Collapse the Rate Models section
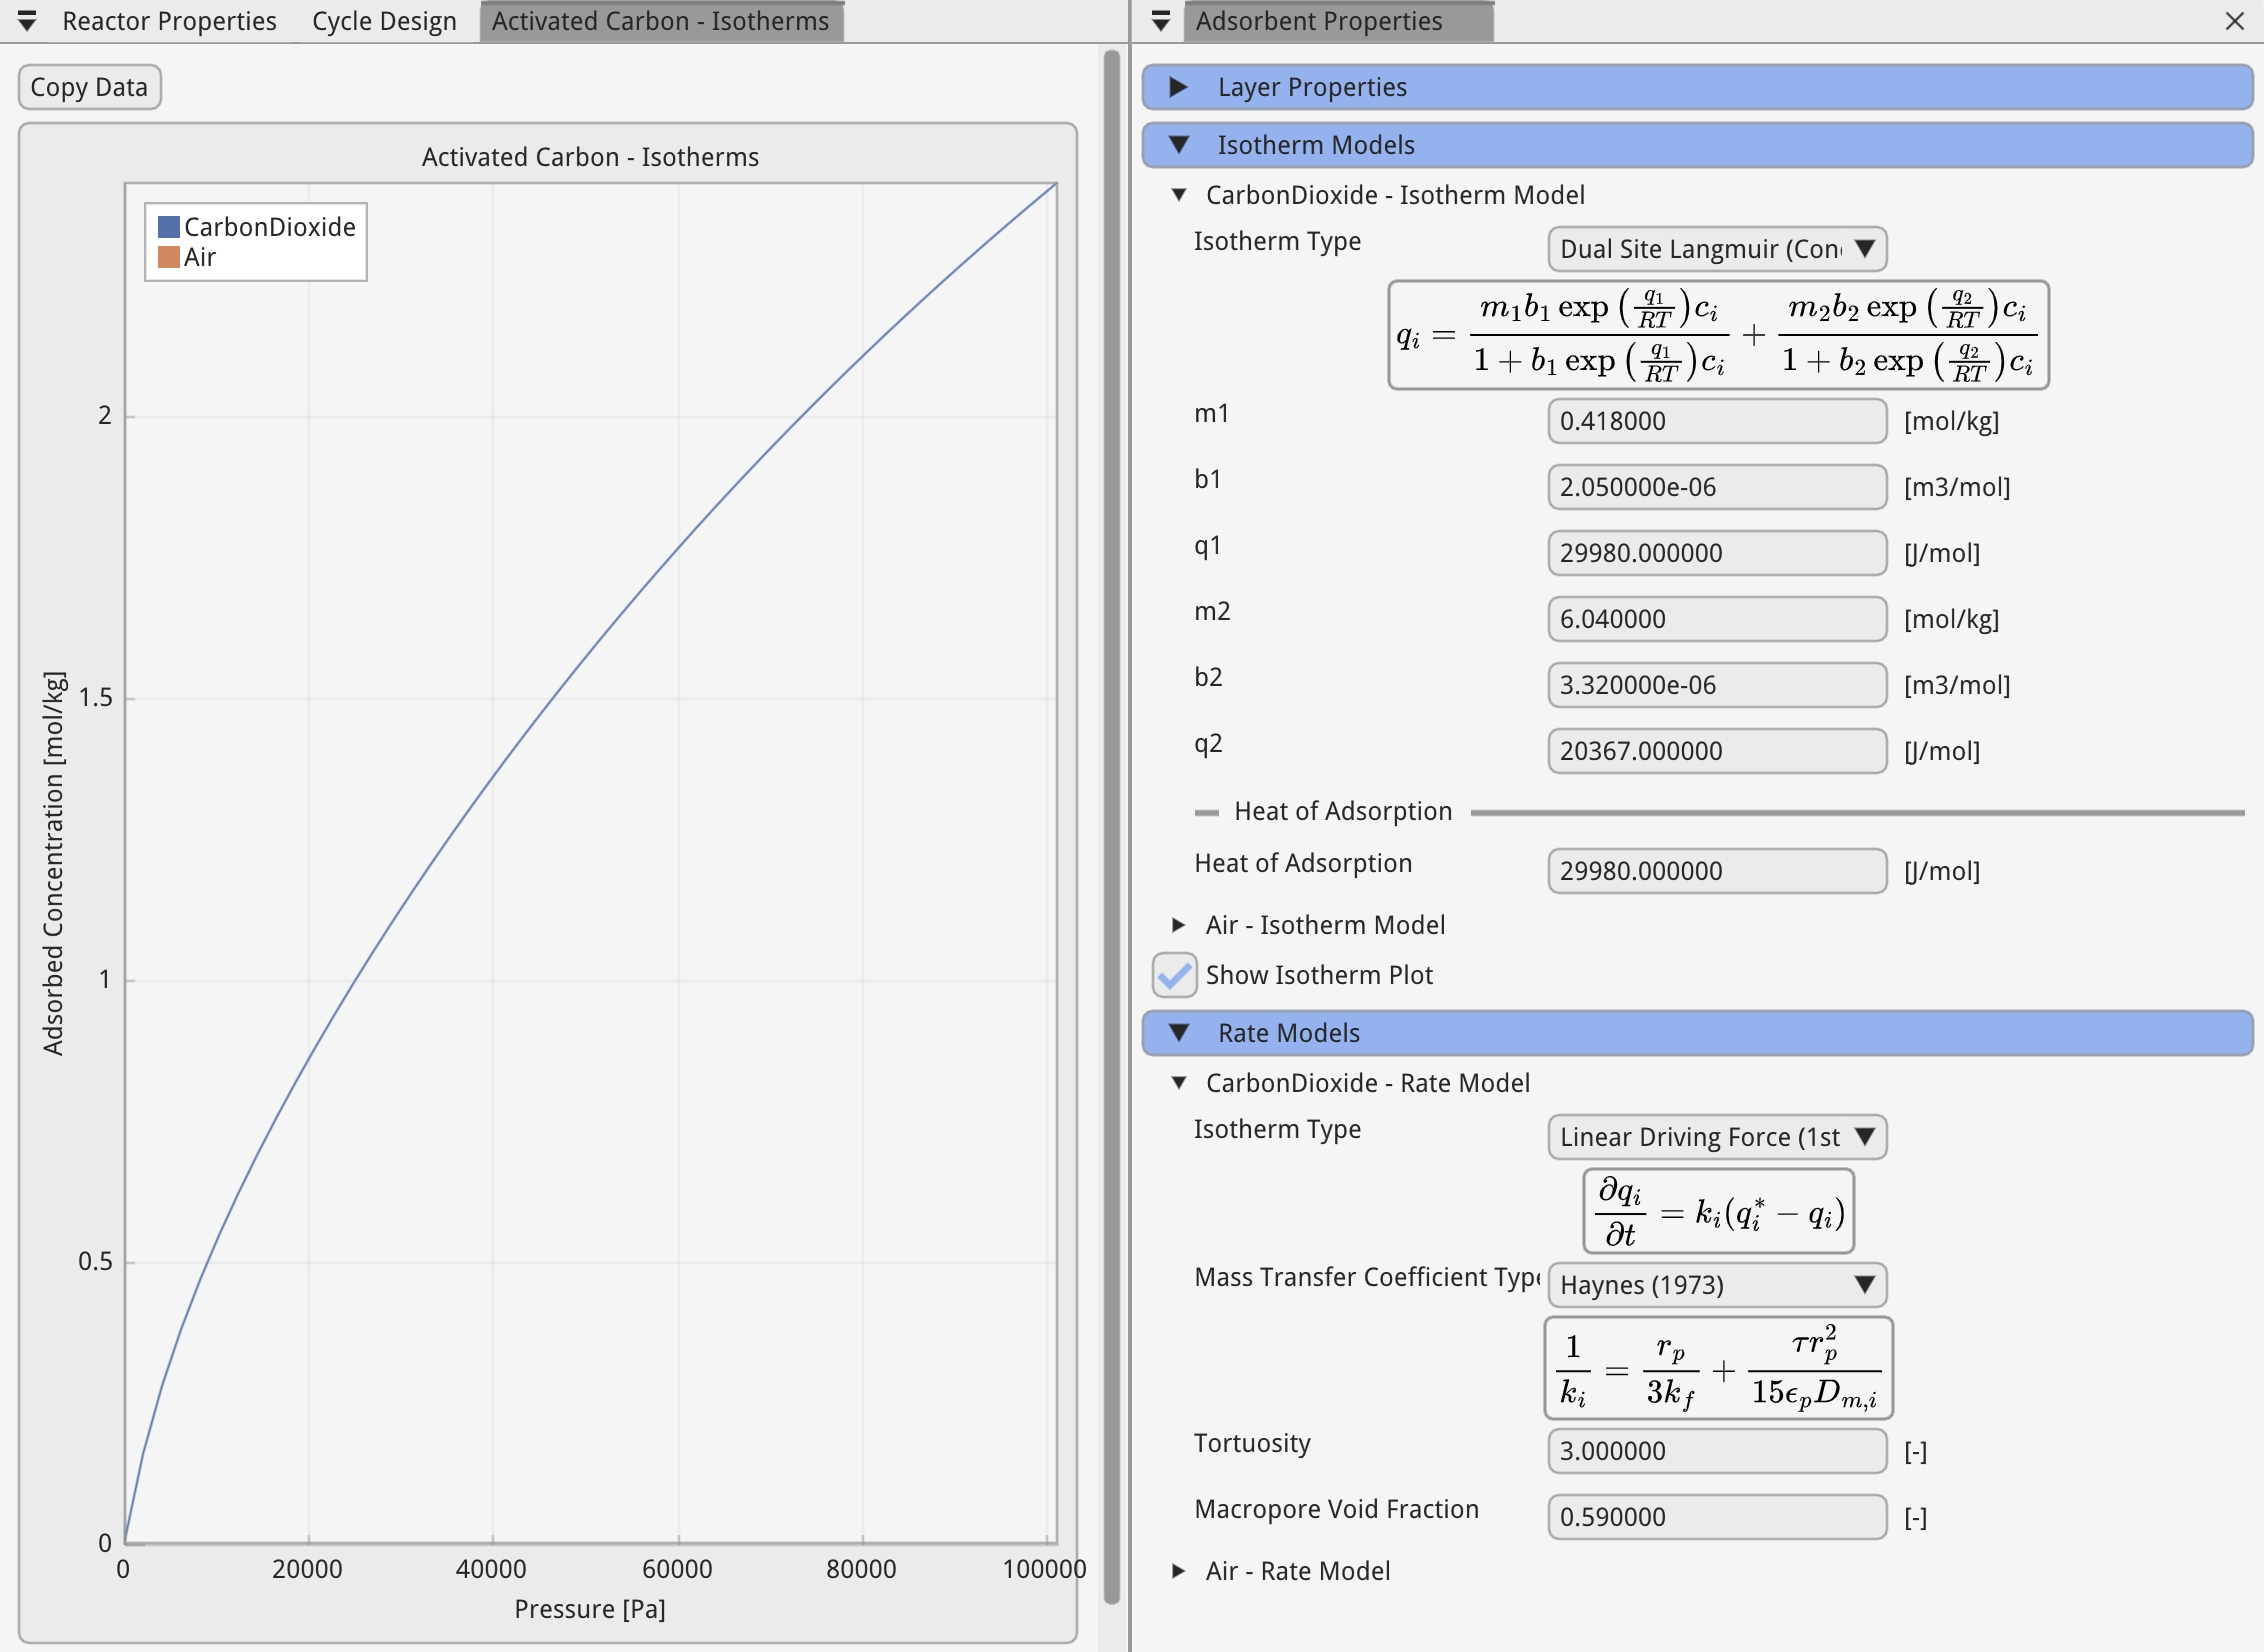 click(1179, 1033)
